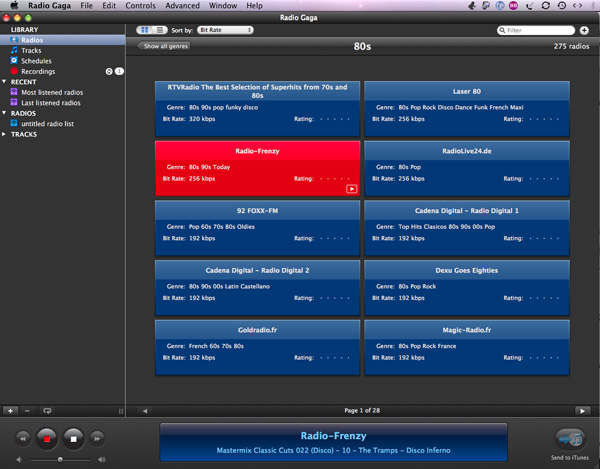Select the Magic-Radio.fr station card
Image resolution: width=600 pixels, height=469 pixels.
coord(467,347)
